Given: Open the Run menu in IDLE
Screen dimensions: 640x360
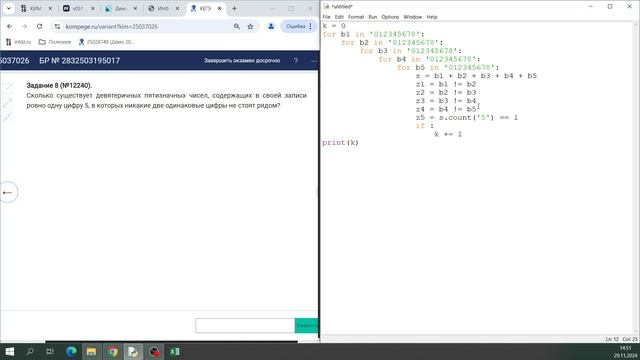Looking at the screenshot, I should (x=373, y=17).
